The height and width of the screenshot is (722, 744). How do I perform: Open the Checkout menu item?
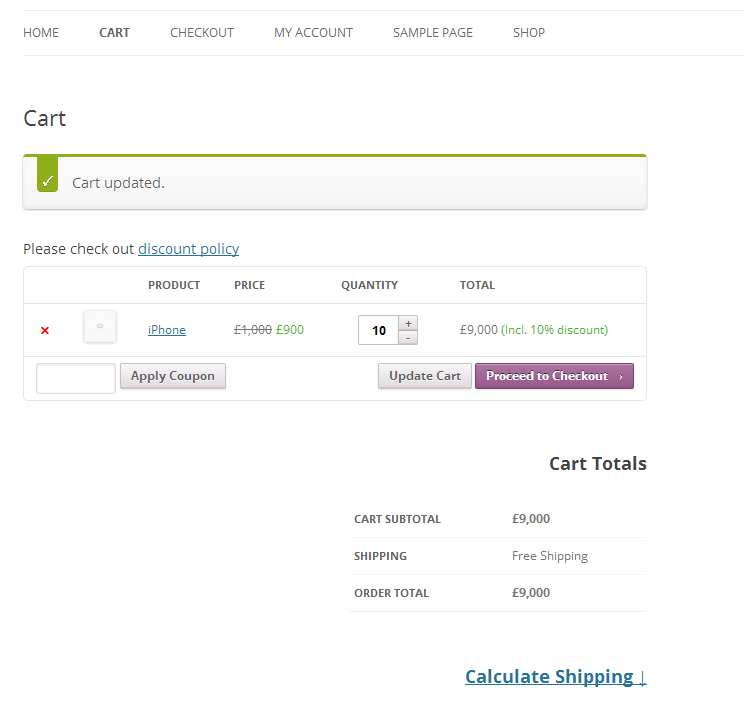point(202,33)
